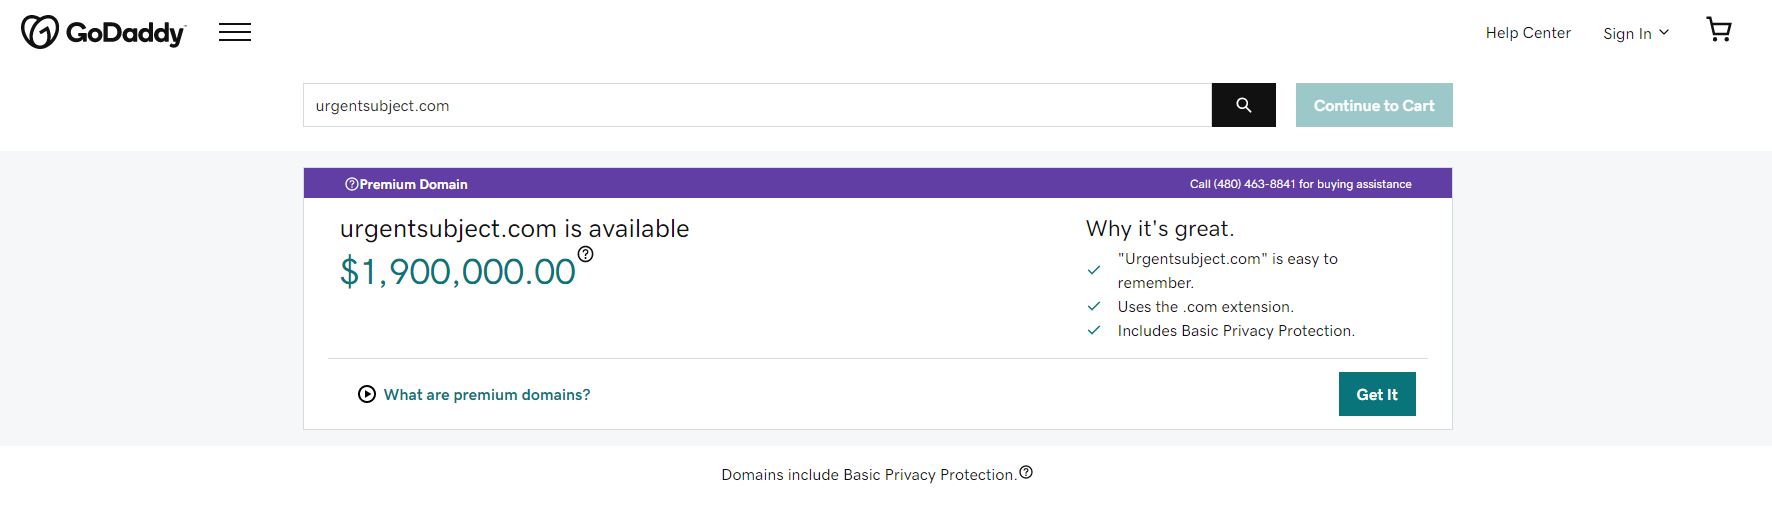Click the GoDaddy logo

[x=103, y=33]
